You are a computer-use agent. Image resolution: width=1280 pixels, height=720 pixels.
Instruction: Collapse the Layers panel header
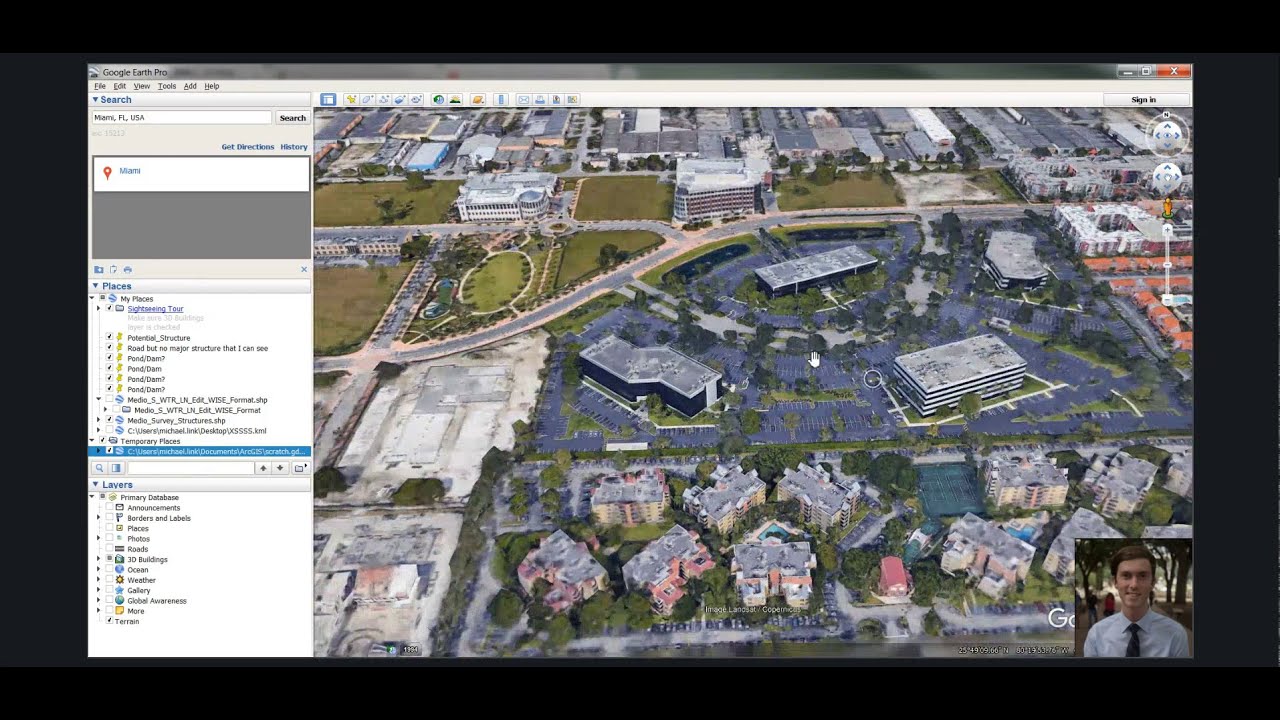200,485
